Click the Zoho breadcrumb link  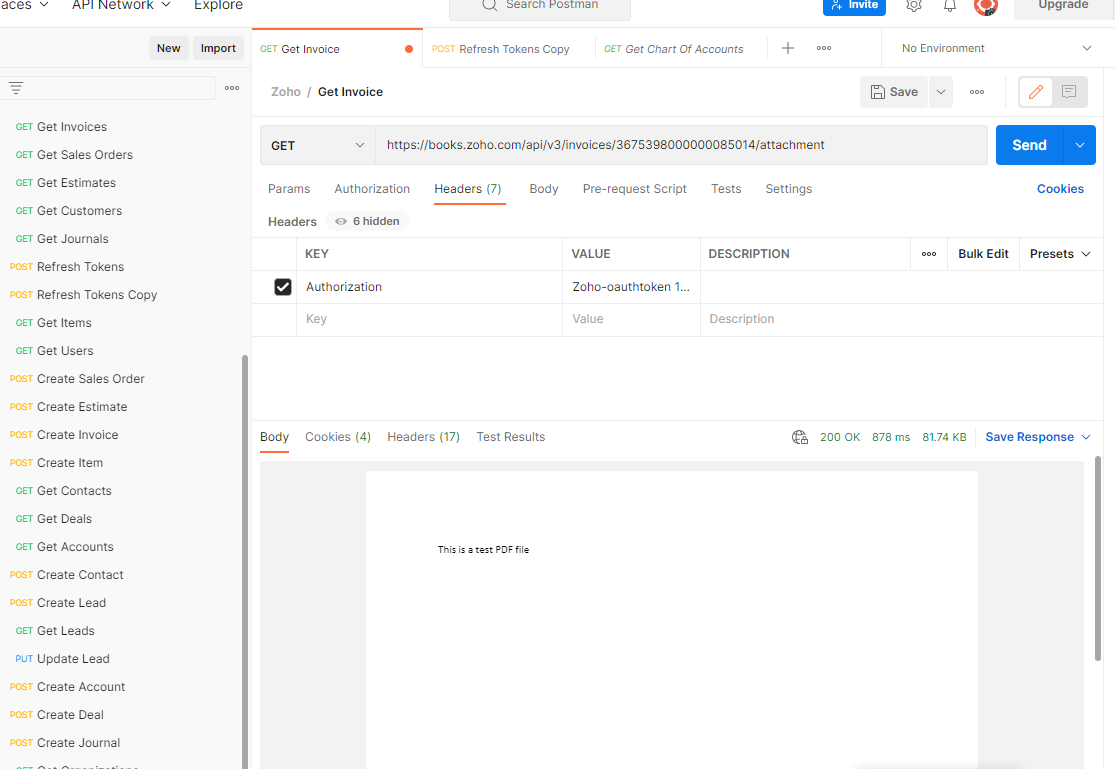(x=286, y=92)
